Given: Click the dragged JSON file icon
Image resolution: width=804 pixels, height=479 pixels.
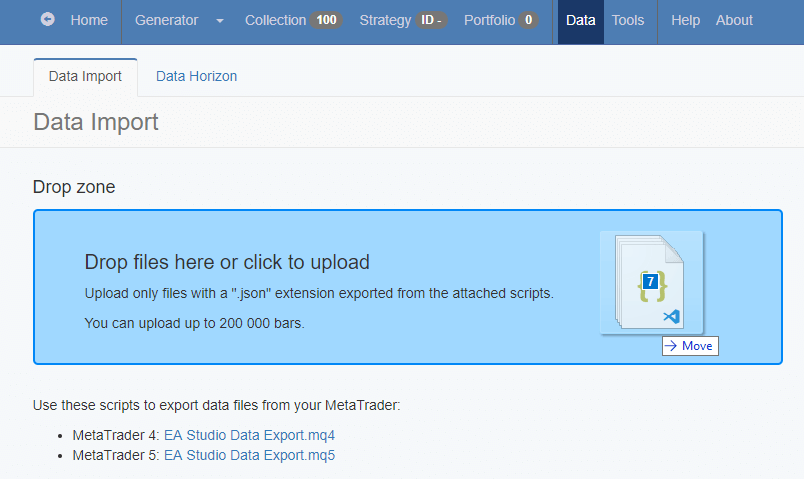Looking at the screenshot, I should [652, 284].
